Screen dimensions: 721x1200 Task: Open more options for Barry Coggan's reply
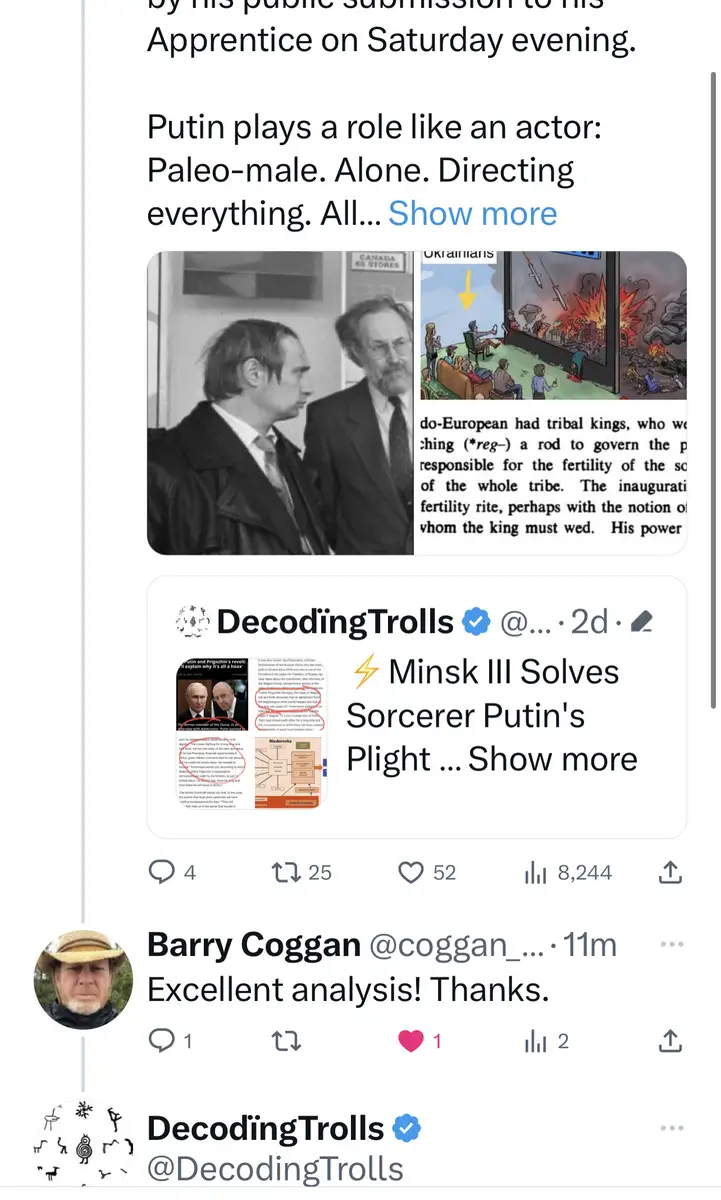tap(671, 944)
